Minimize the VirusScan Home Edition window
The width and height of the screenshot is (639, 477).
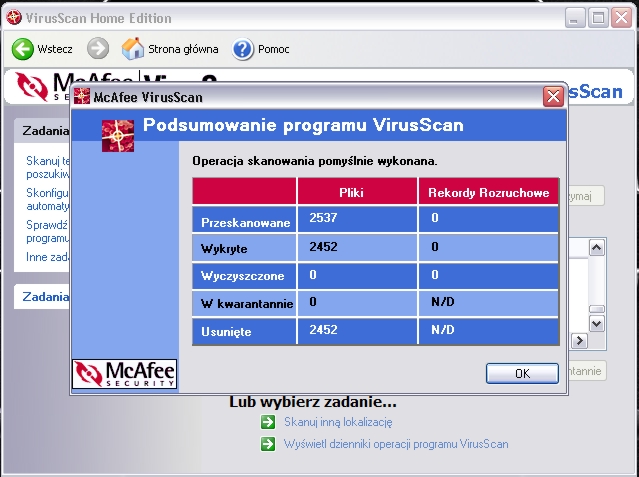[575, 18]
